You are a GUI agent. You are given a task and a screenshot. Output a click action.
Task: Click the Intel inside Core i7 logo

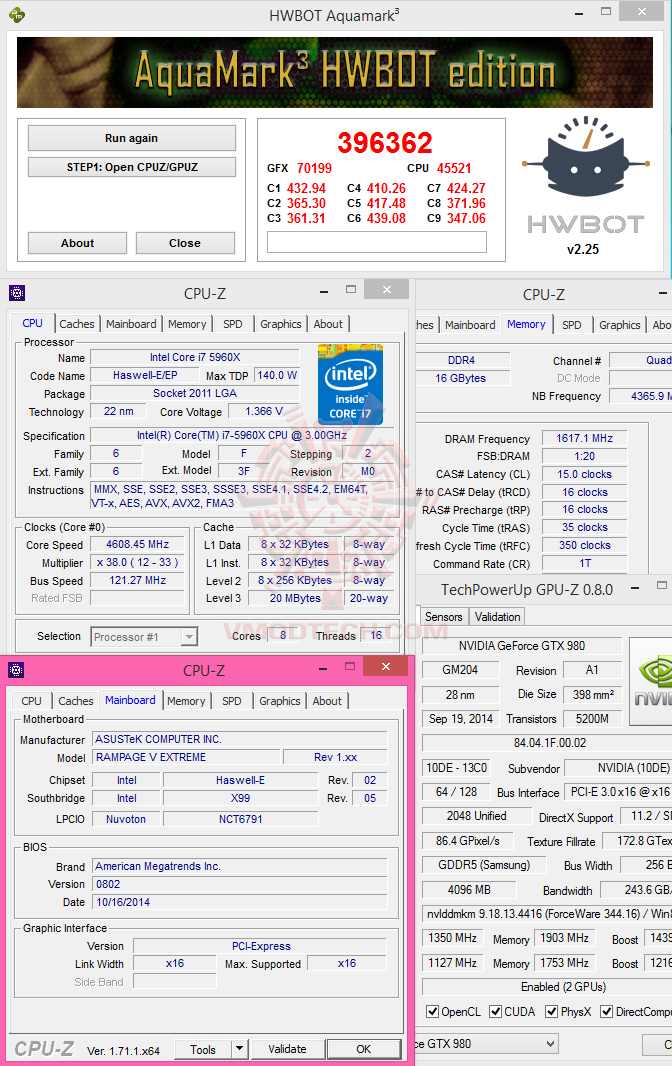pos(350,385)
